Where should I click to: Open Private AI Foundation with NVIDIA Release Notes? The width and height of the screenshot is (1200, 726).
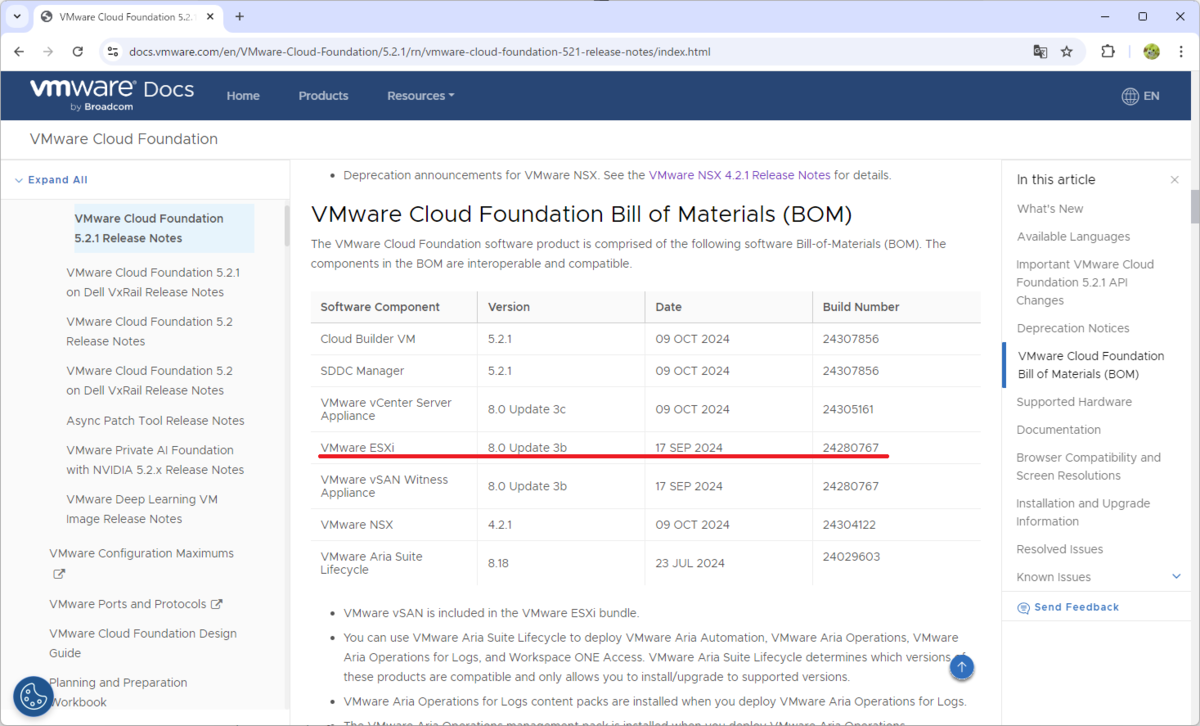coord(155,460)
